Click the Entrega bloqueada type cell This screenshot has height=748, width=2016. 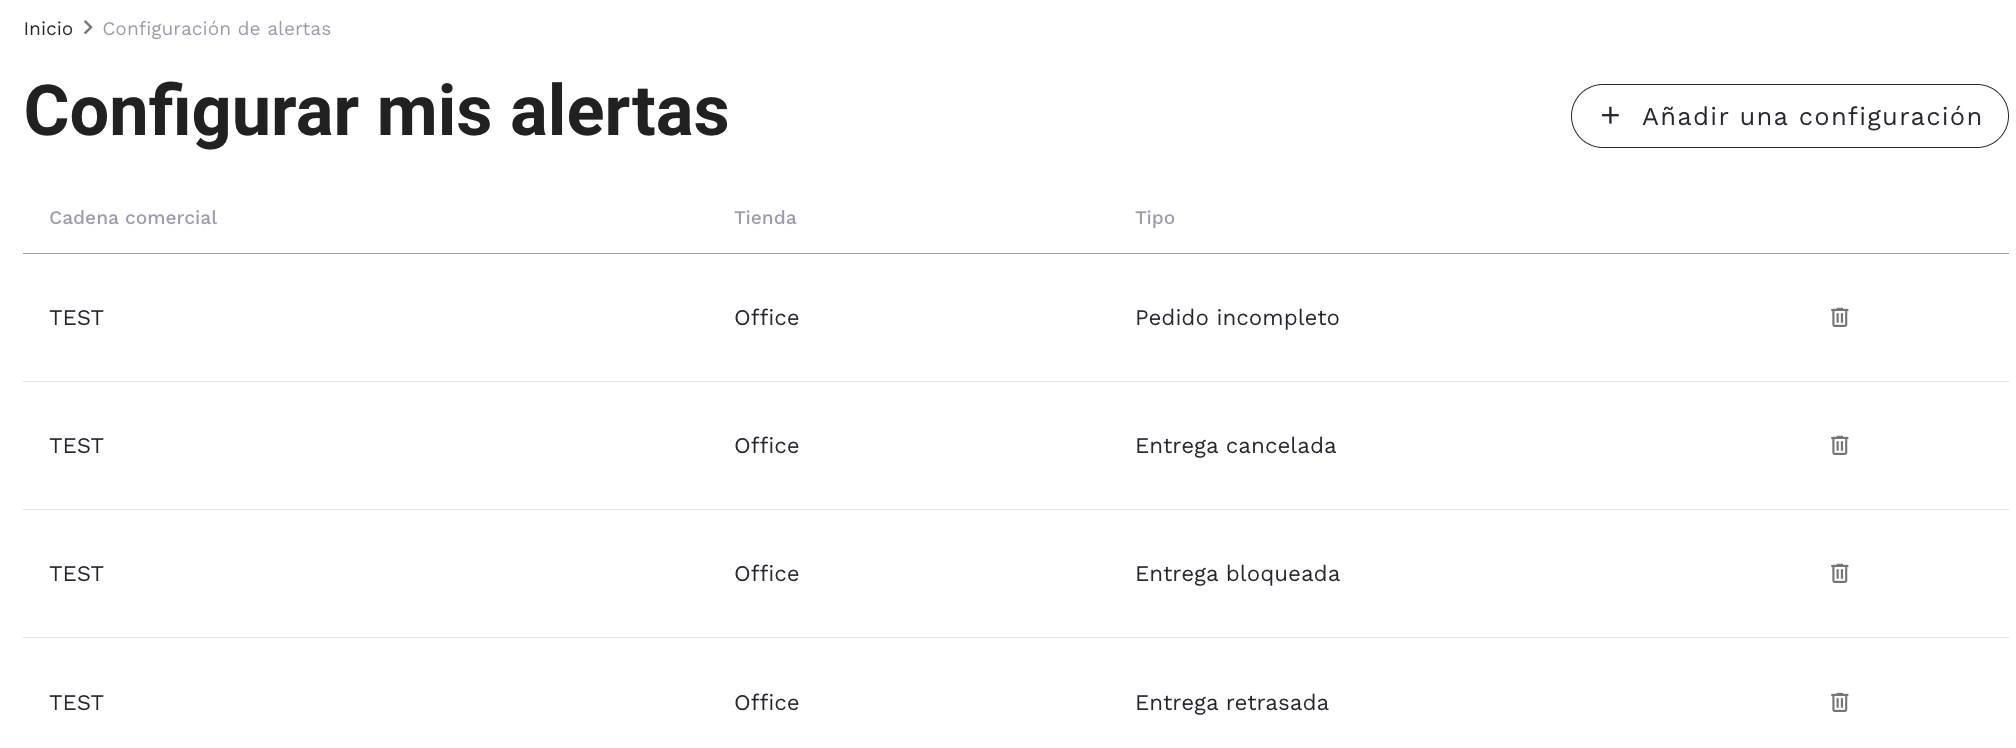tap(1237, 574)
